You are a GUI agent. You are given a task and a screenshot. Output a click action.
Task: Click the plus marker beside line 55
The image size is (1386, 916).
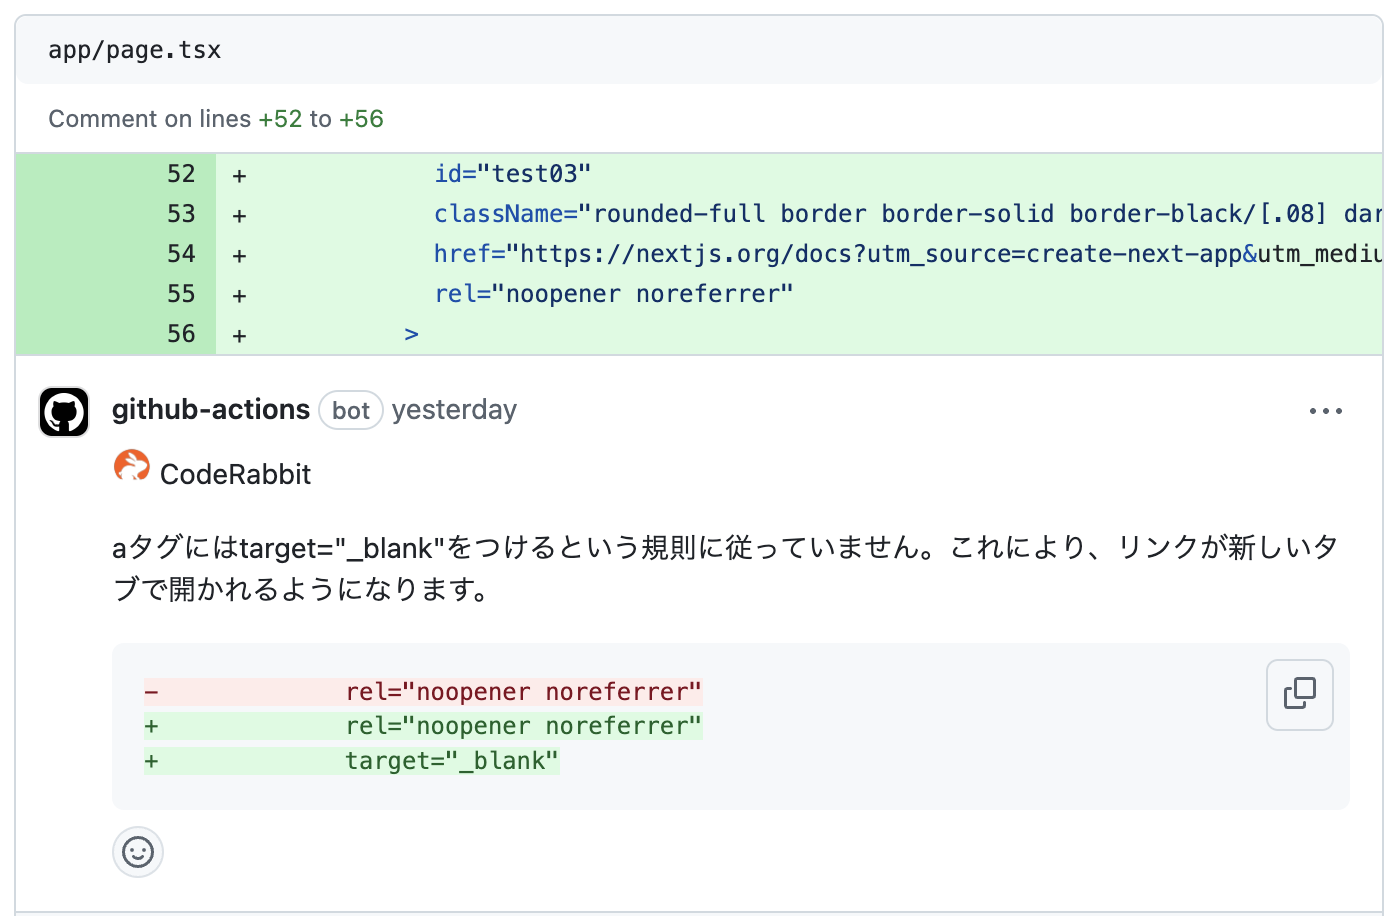pyautogui.click(x=238, y=293)
